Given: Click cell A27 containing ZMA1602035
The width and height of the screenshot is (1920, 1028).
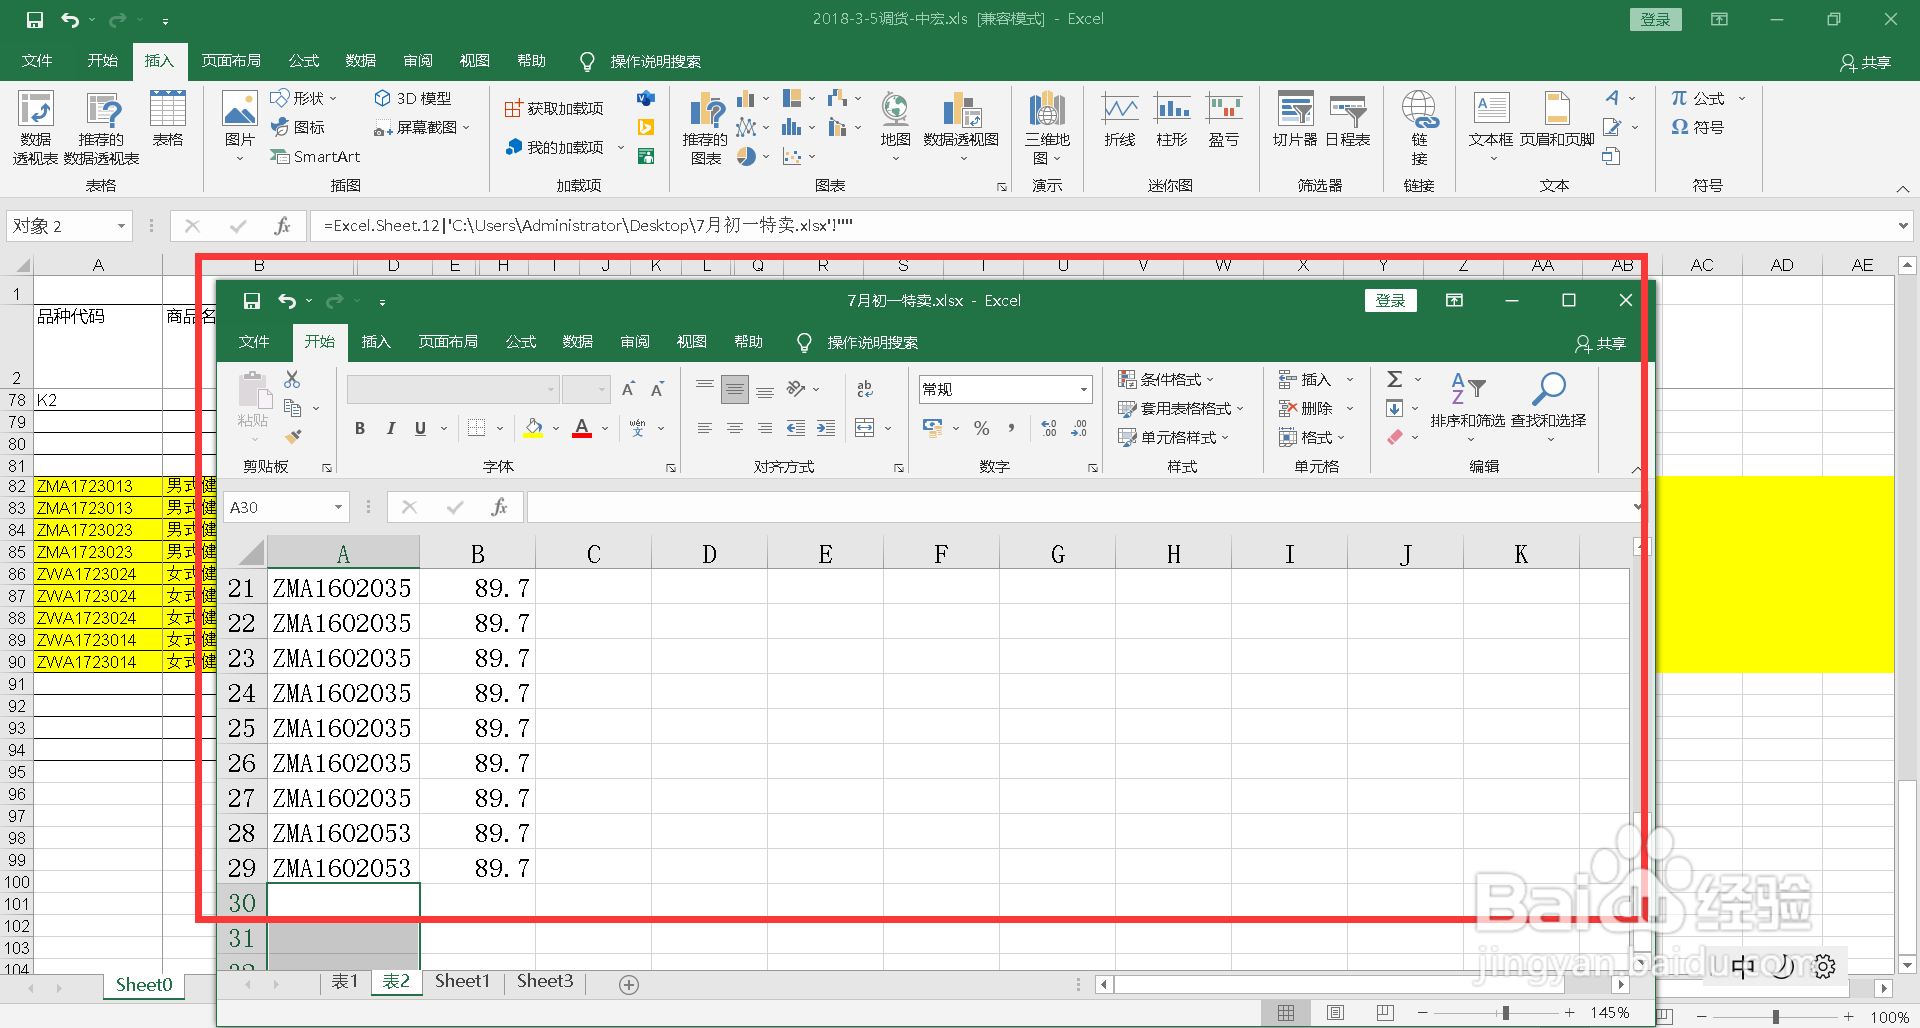Looking at the screenshot, I should (343, 798).
